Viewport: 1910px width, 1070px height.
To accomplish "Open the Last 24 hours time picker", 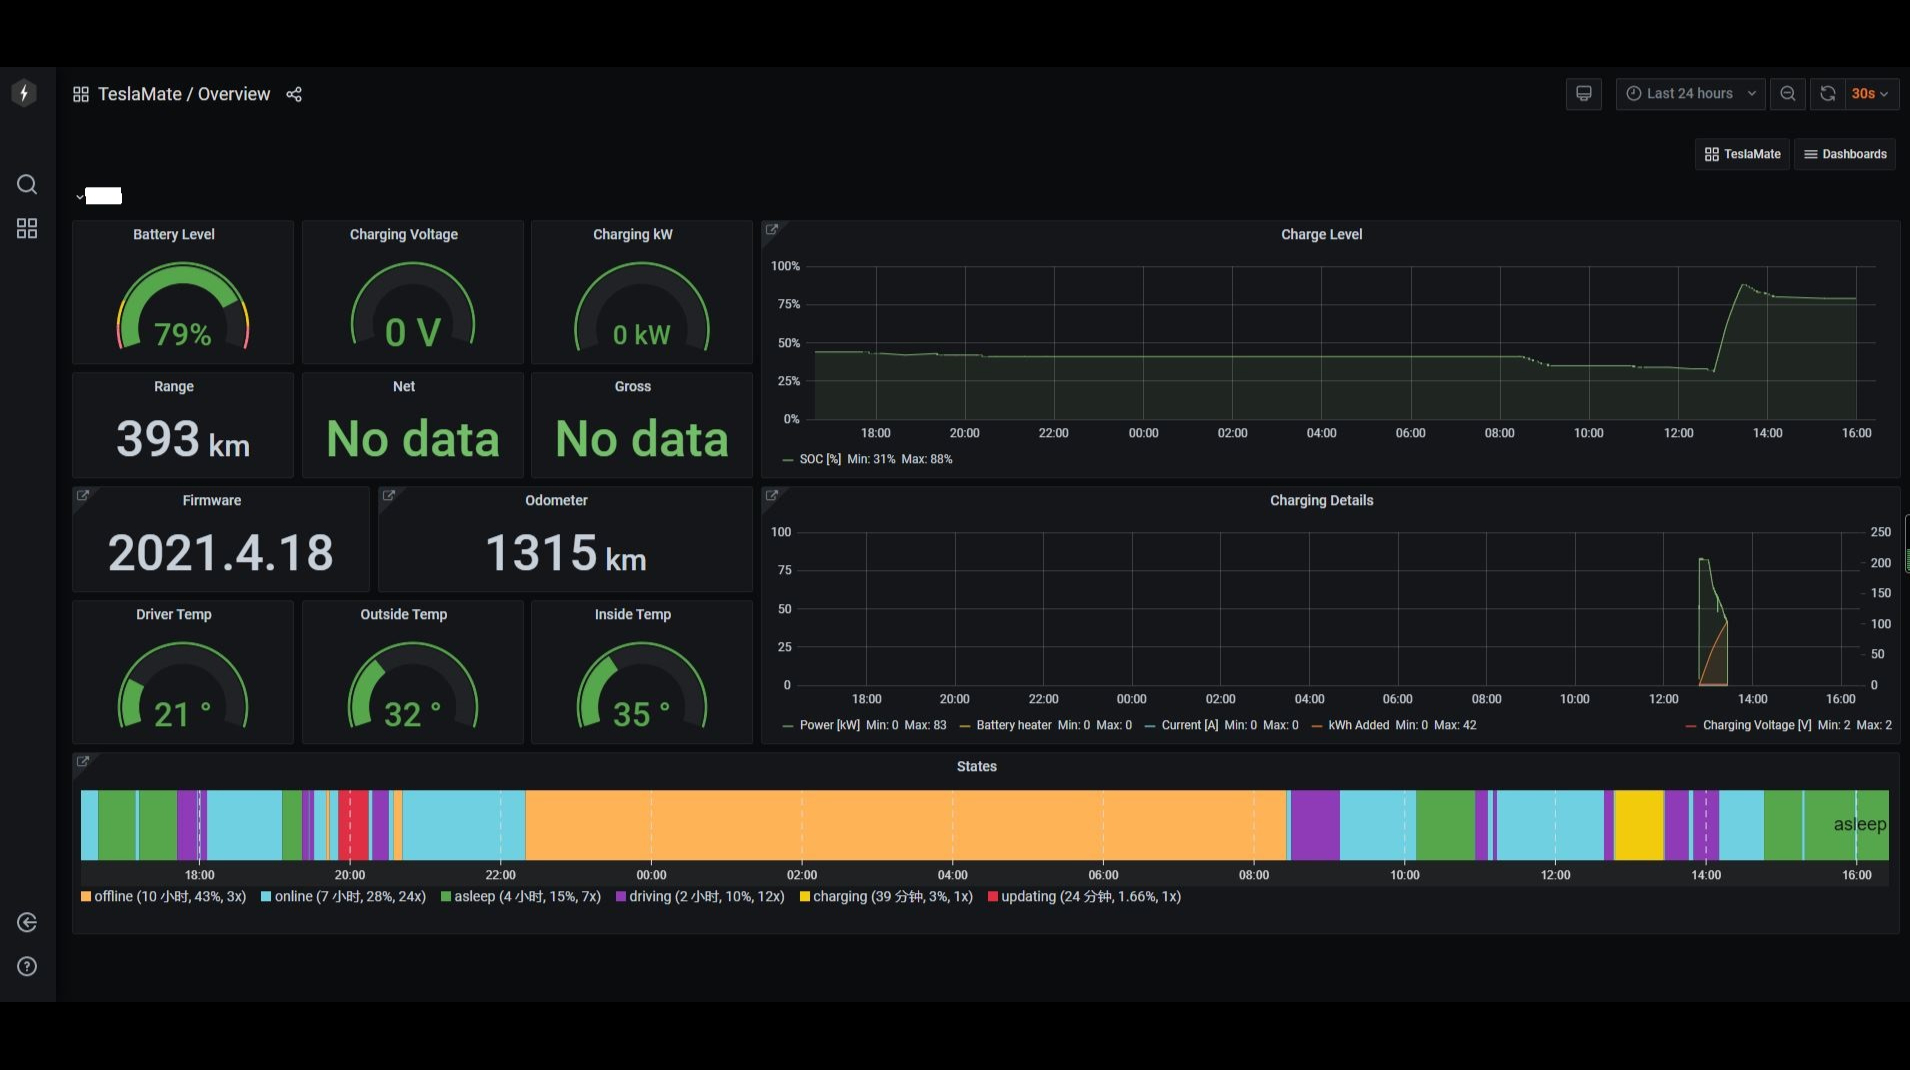I will click(x=1690, y=93).
